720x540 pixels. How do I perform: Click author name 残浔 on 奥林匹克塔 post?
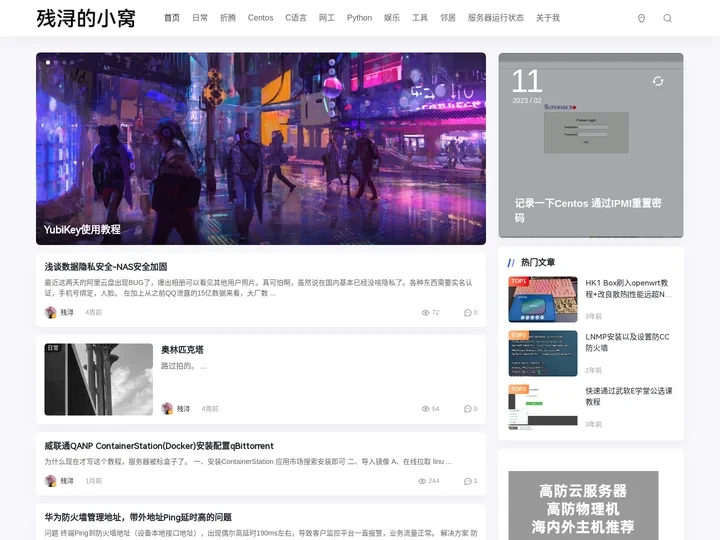point(183,409)
